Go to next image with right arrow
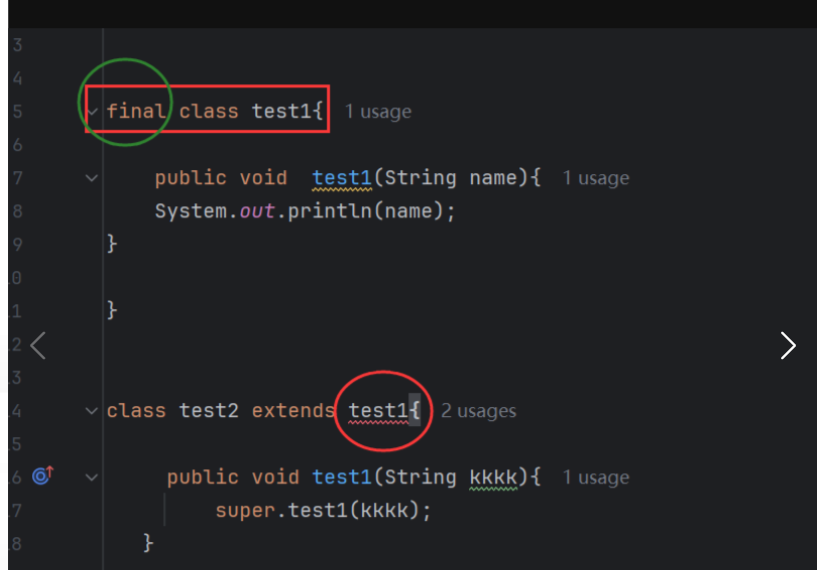The width and height of the screenshot is (817, 570). 788,346
